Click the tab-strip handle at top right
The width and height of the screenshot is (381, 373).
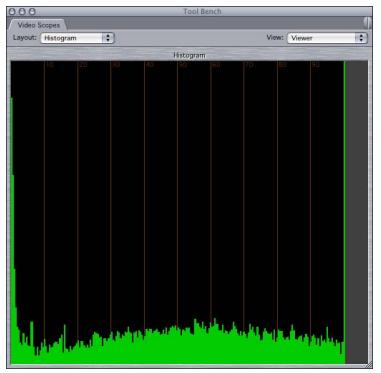click(x=367, y=23)
